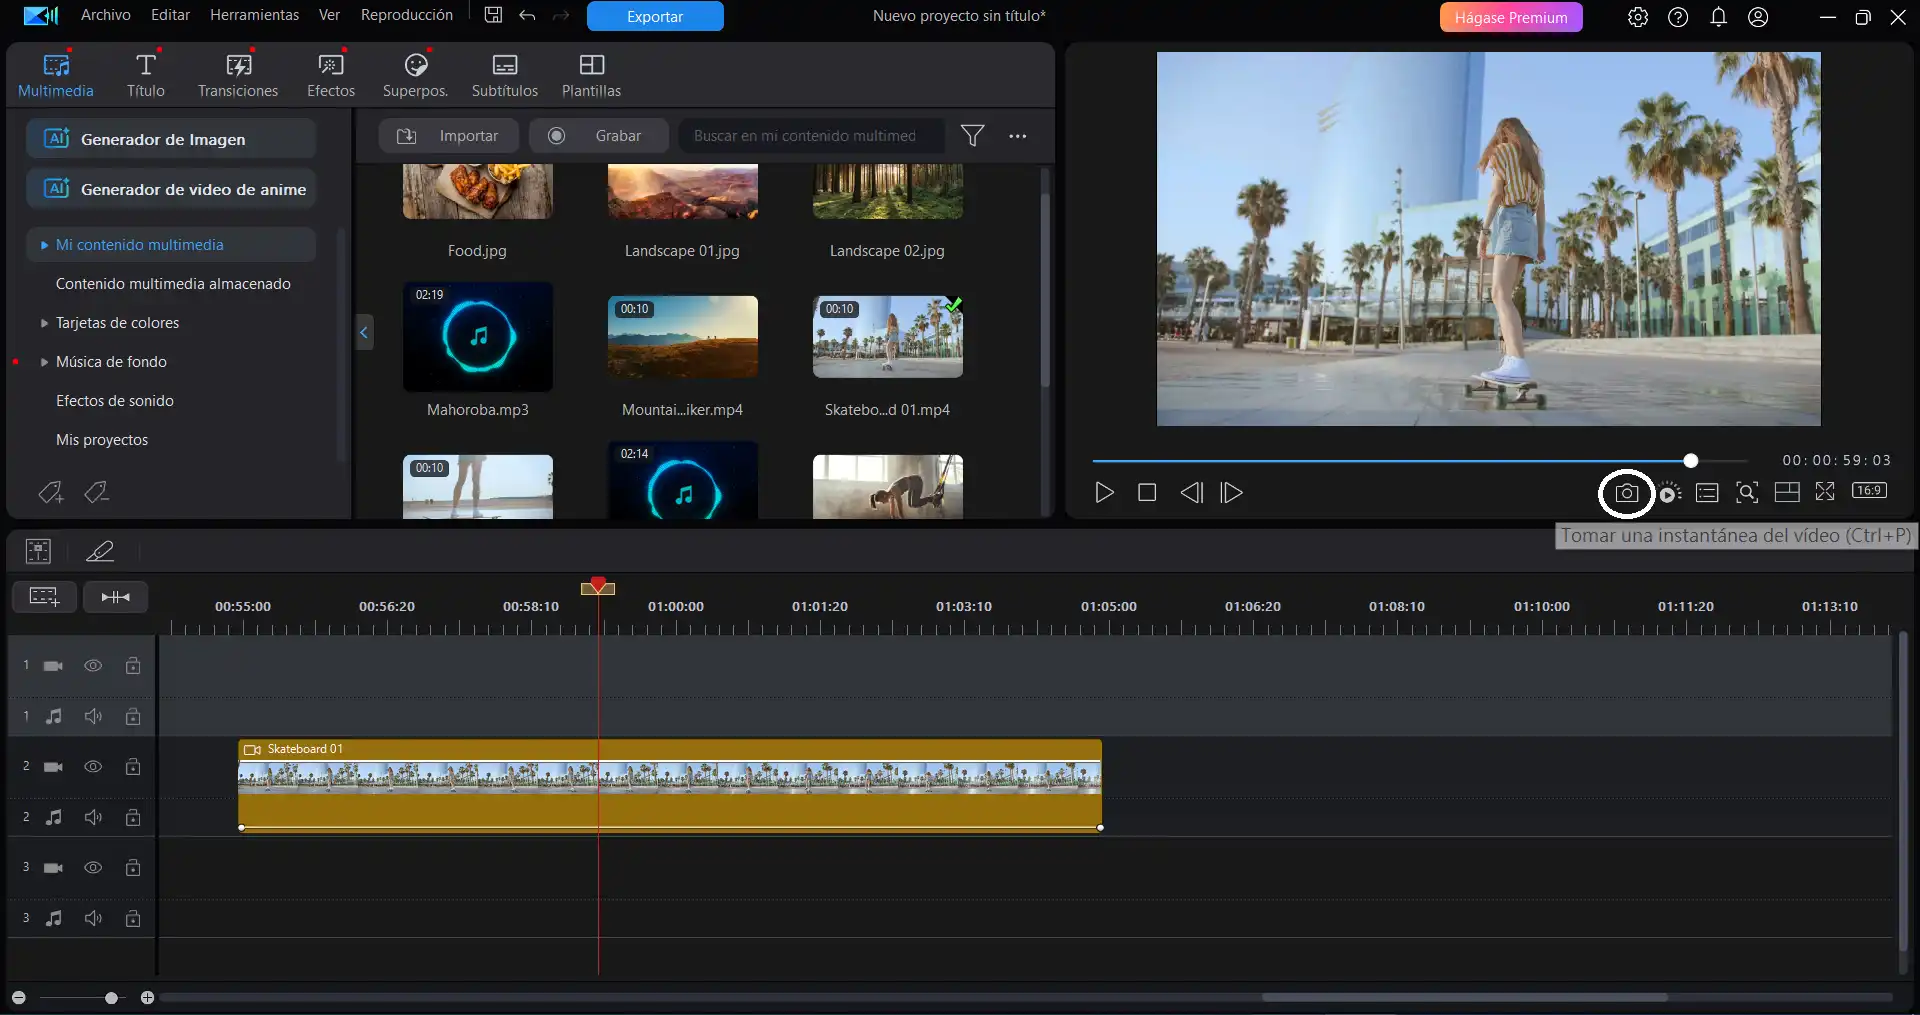Mute audio track 2 speaker icon
The height and width of the screenshot is (1015, 1920).
pos(93,818)
